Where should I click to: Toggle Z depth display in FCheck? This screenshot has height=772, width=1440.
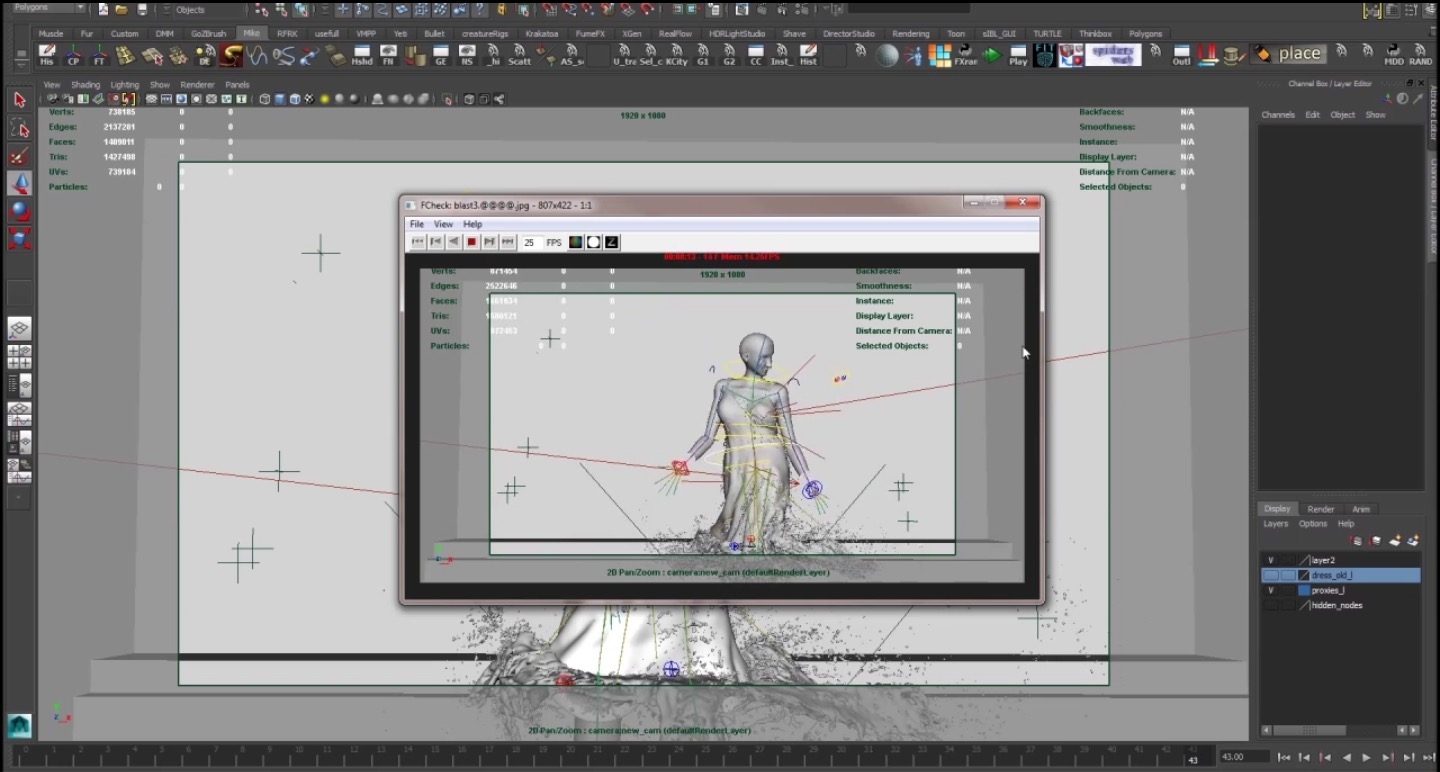(611, 242)
